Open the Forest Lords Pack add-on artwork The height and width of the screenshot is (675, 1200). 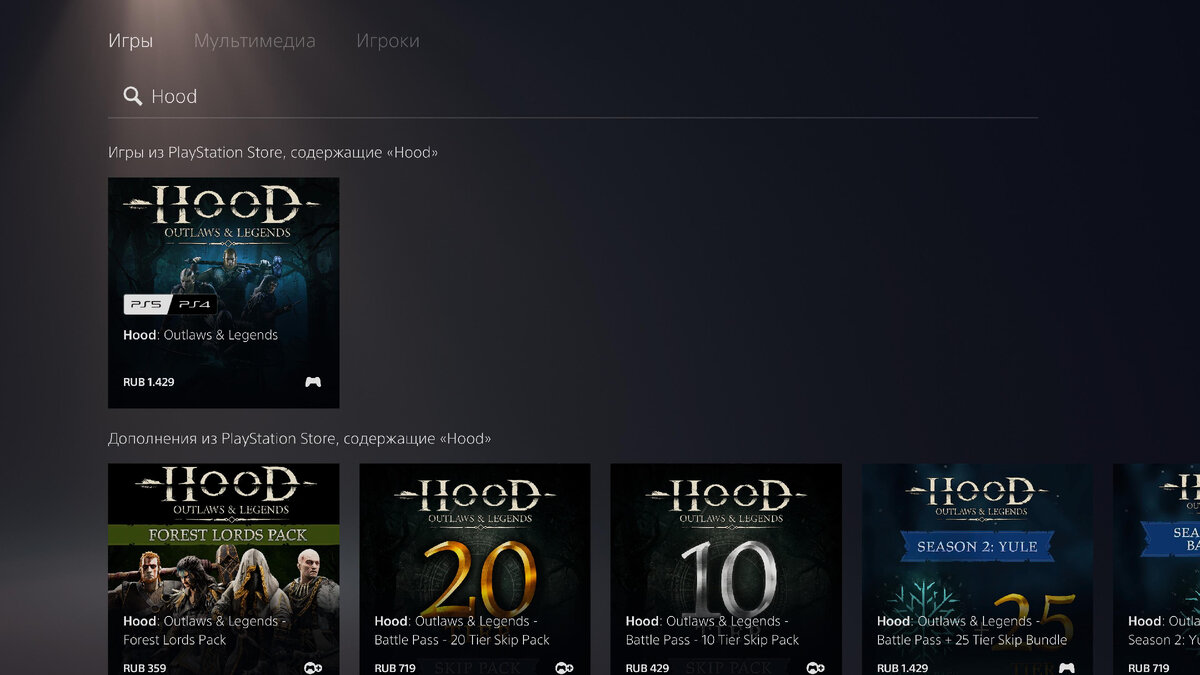223,569
